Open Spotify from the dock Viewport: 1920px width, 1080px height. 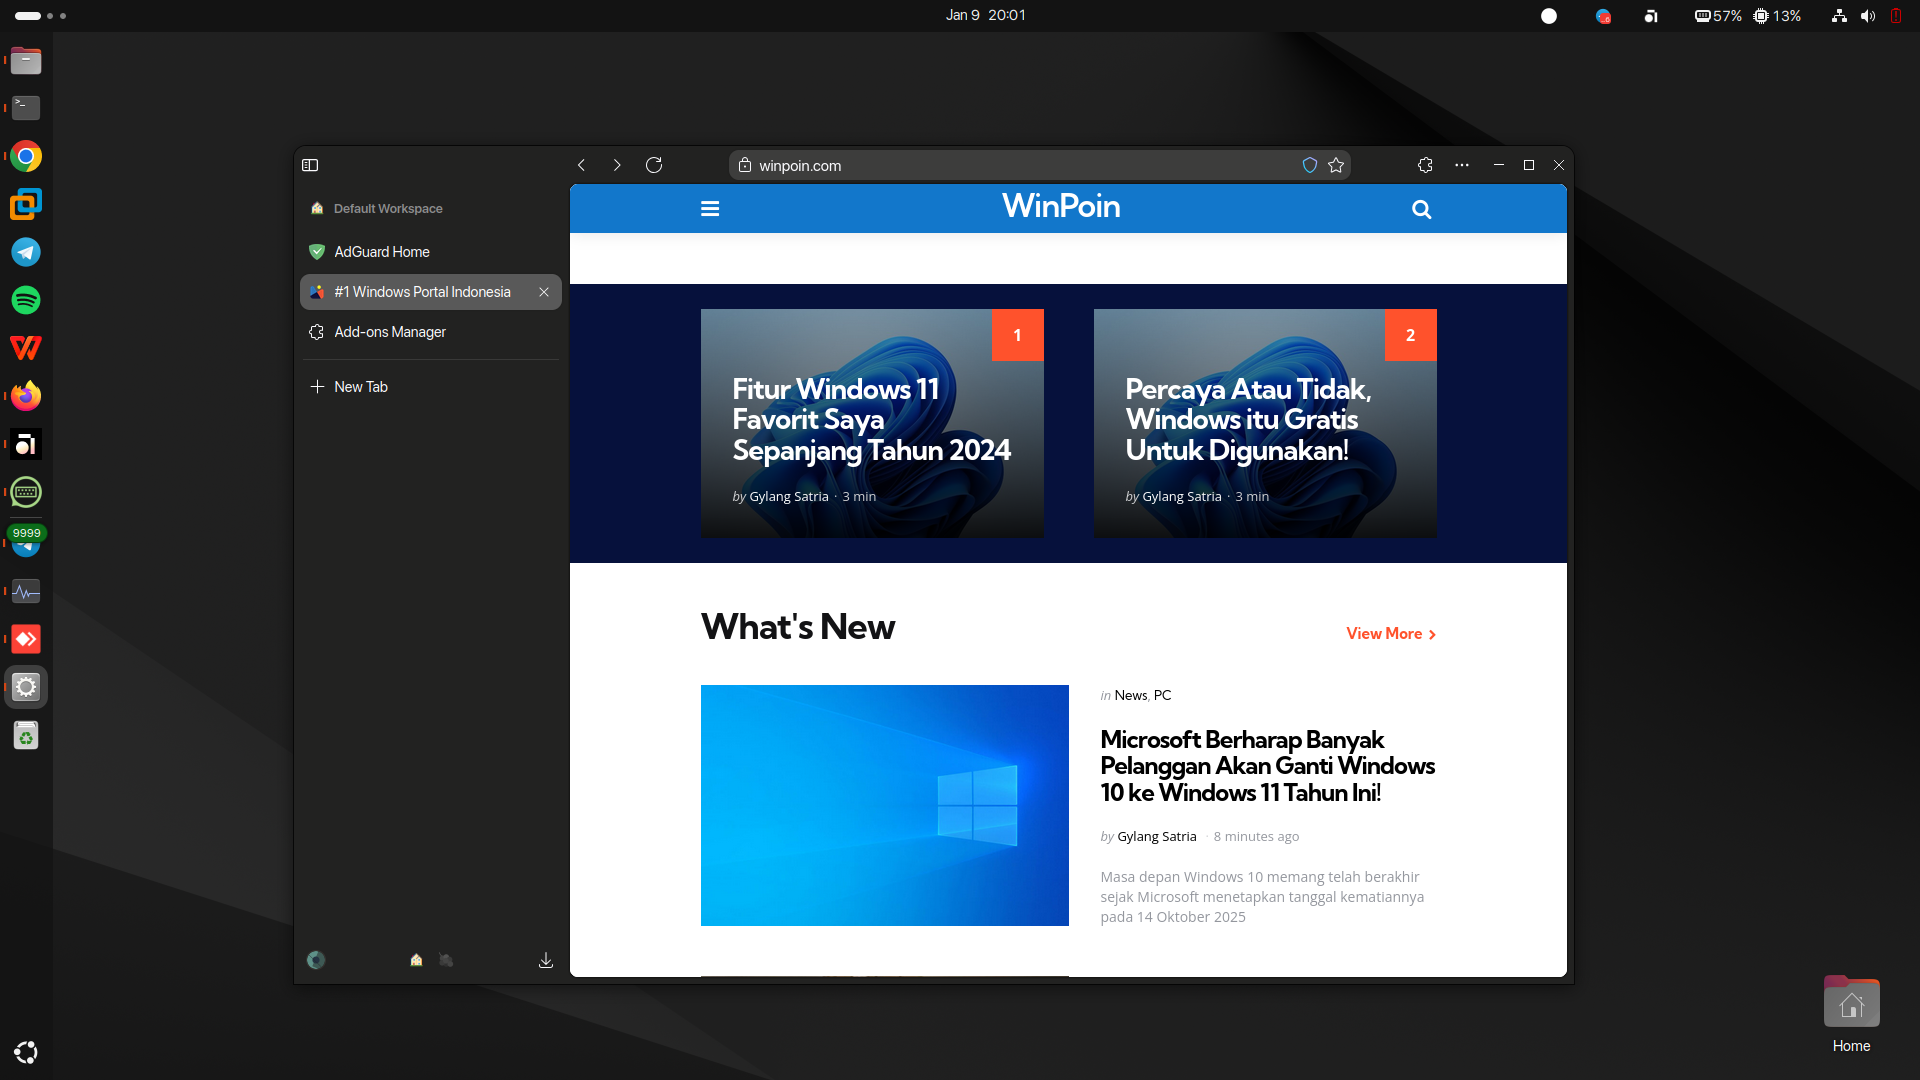[25, 300]
